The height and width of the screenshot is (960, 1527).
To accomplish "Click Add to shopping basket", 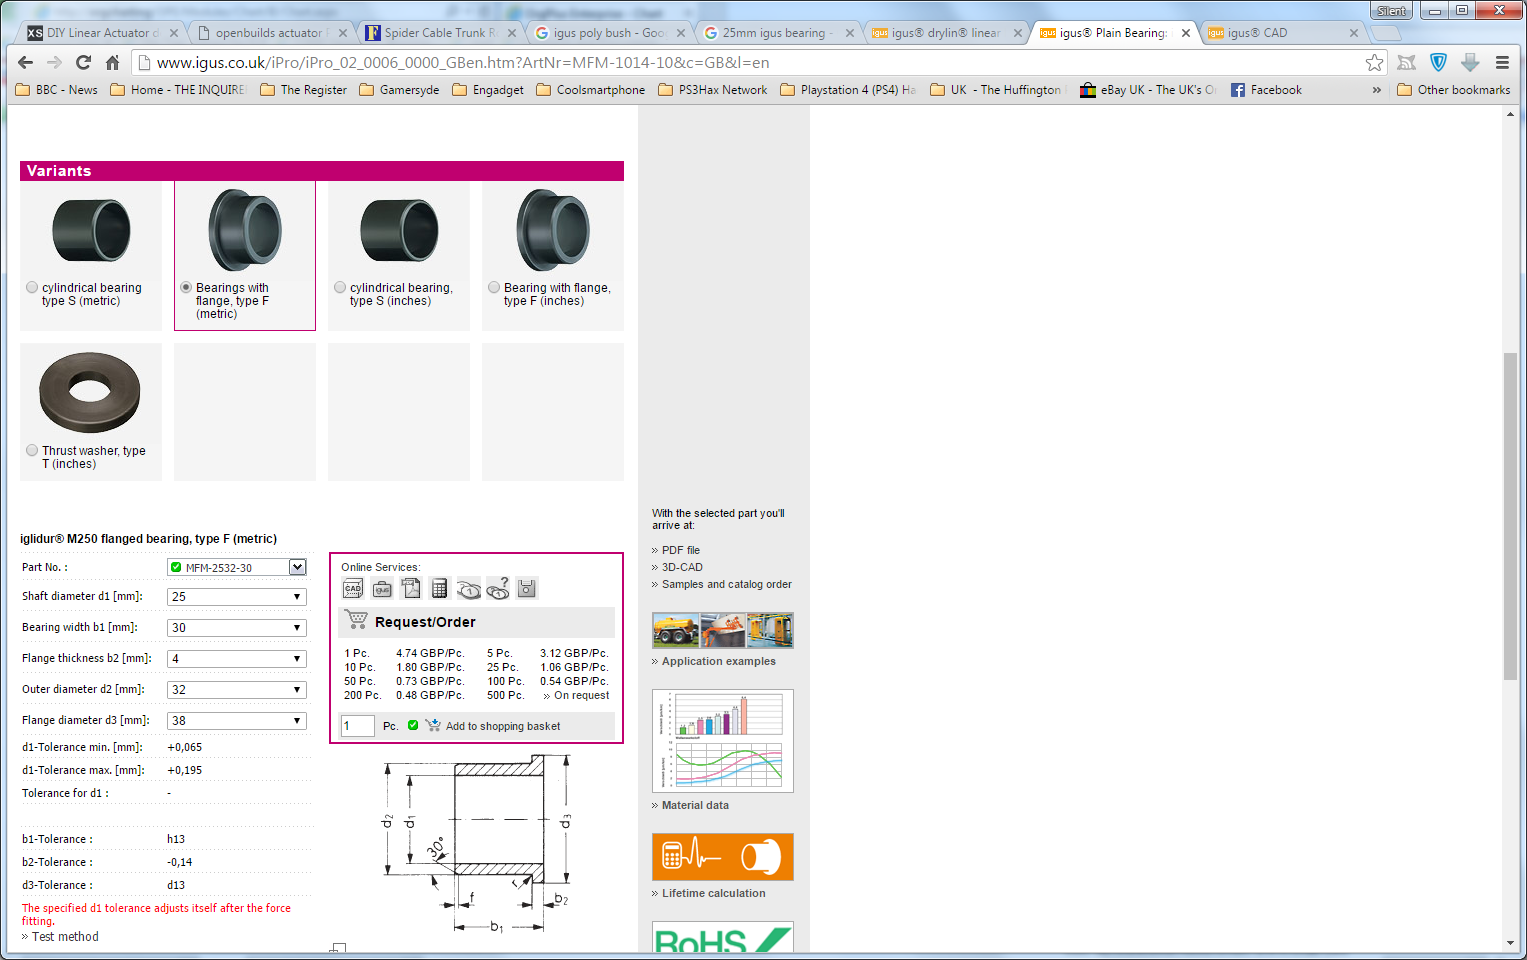I will coord(503,726).
